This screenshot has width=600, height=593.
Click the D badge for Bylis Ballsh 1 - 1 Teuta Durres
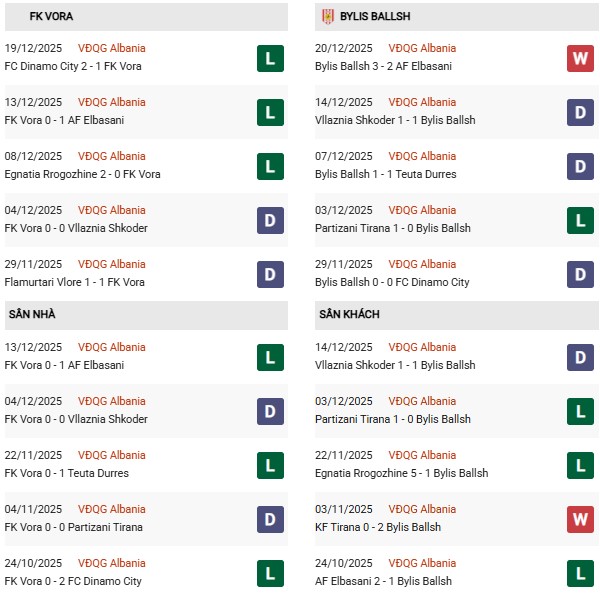580,166
